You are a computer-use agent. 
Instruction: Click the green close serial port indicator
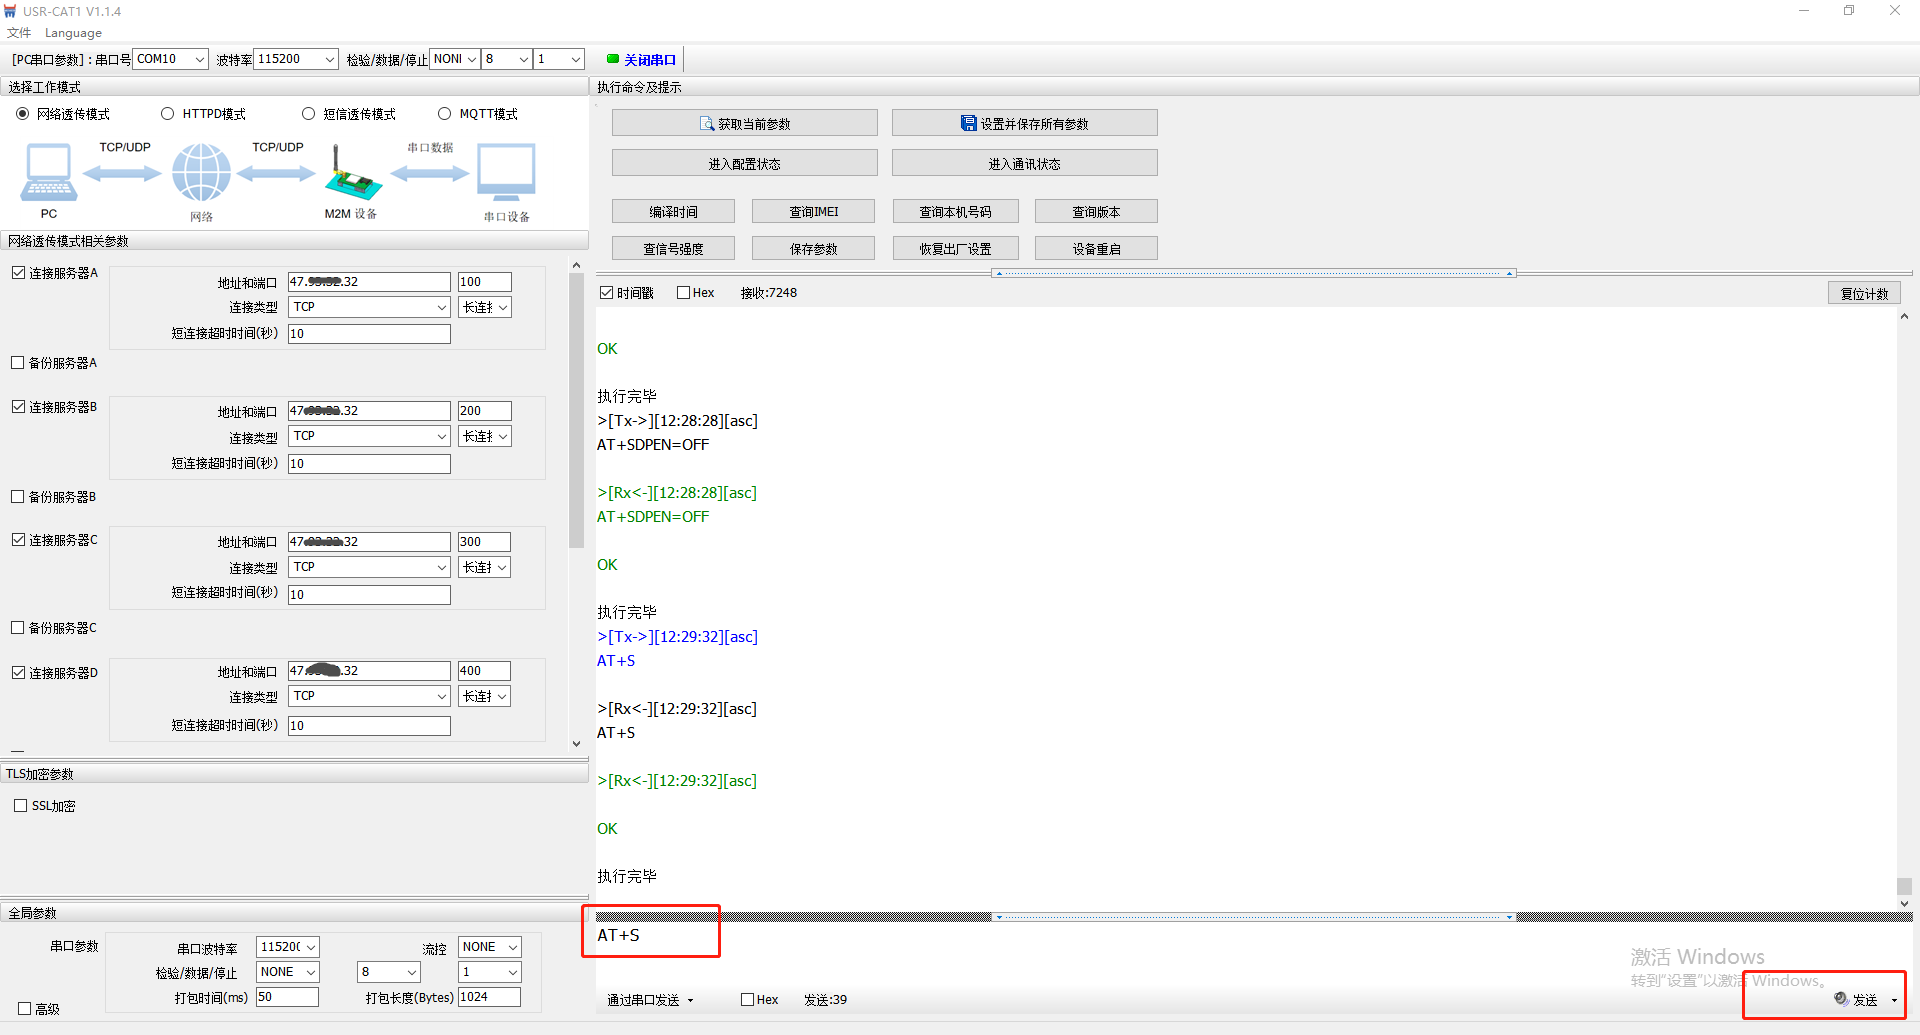click(x=641, y=60)
